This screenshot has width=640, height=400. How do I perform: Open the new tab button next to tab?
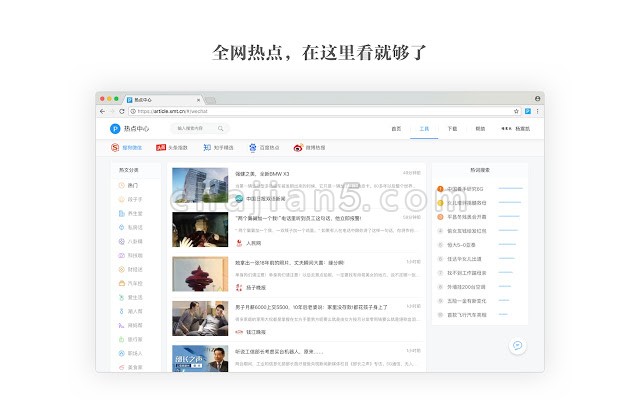pos(210,100)
